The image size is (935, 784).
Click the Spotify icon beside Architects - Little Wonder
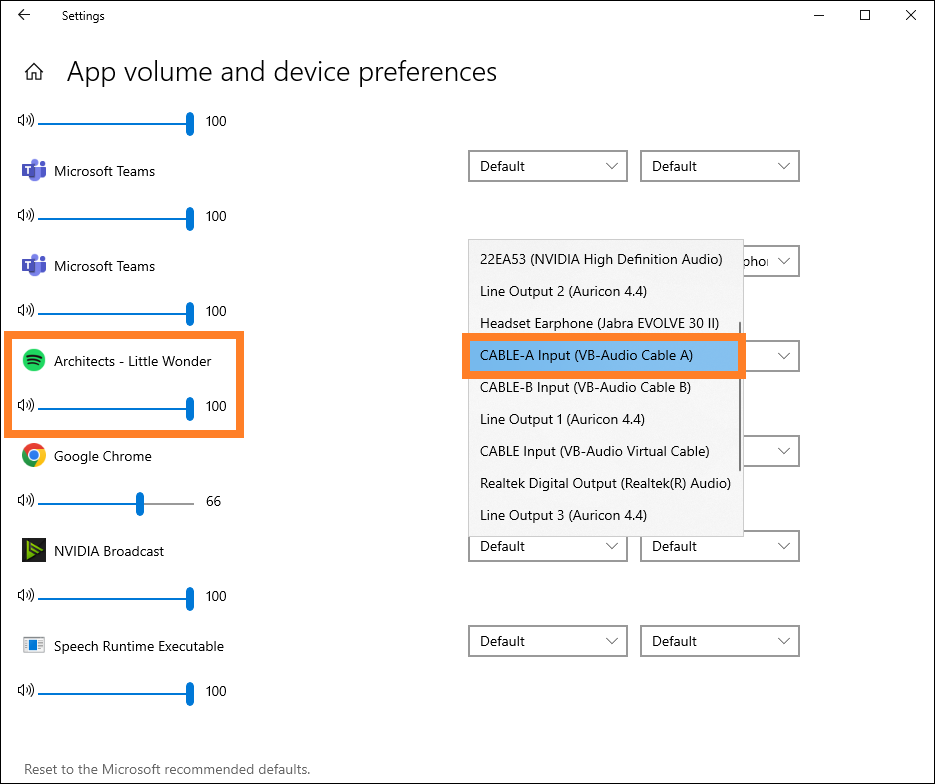tap(34, 361)
